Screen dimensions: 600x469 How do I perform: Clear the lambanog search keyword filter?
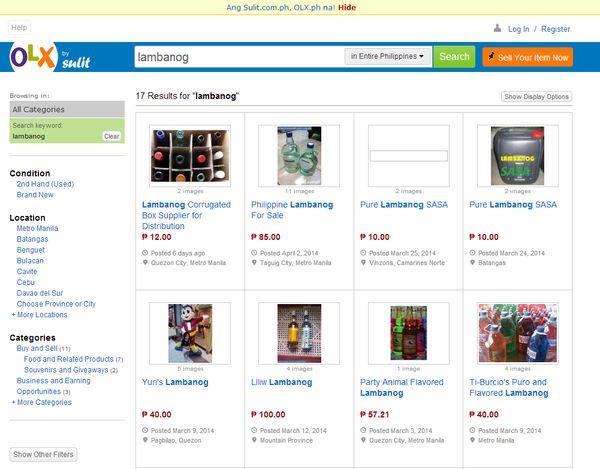[x=111, y=136]
